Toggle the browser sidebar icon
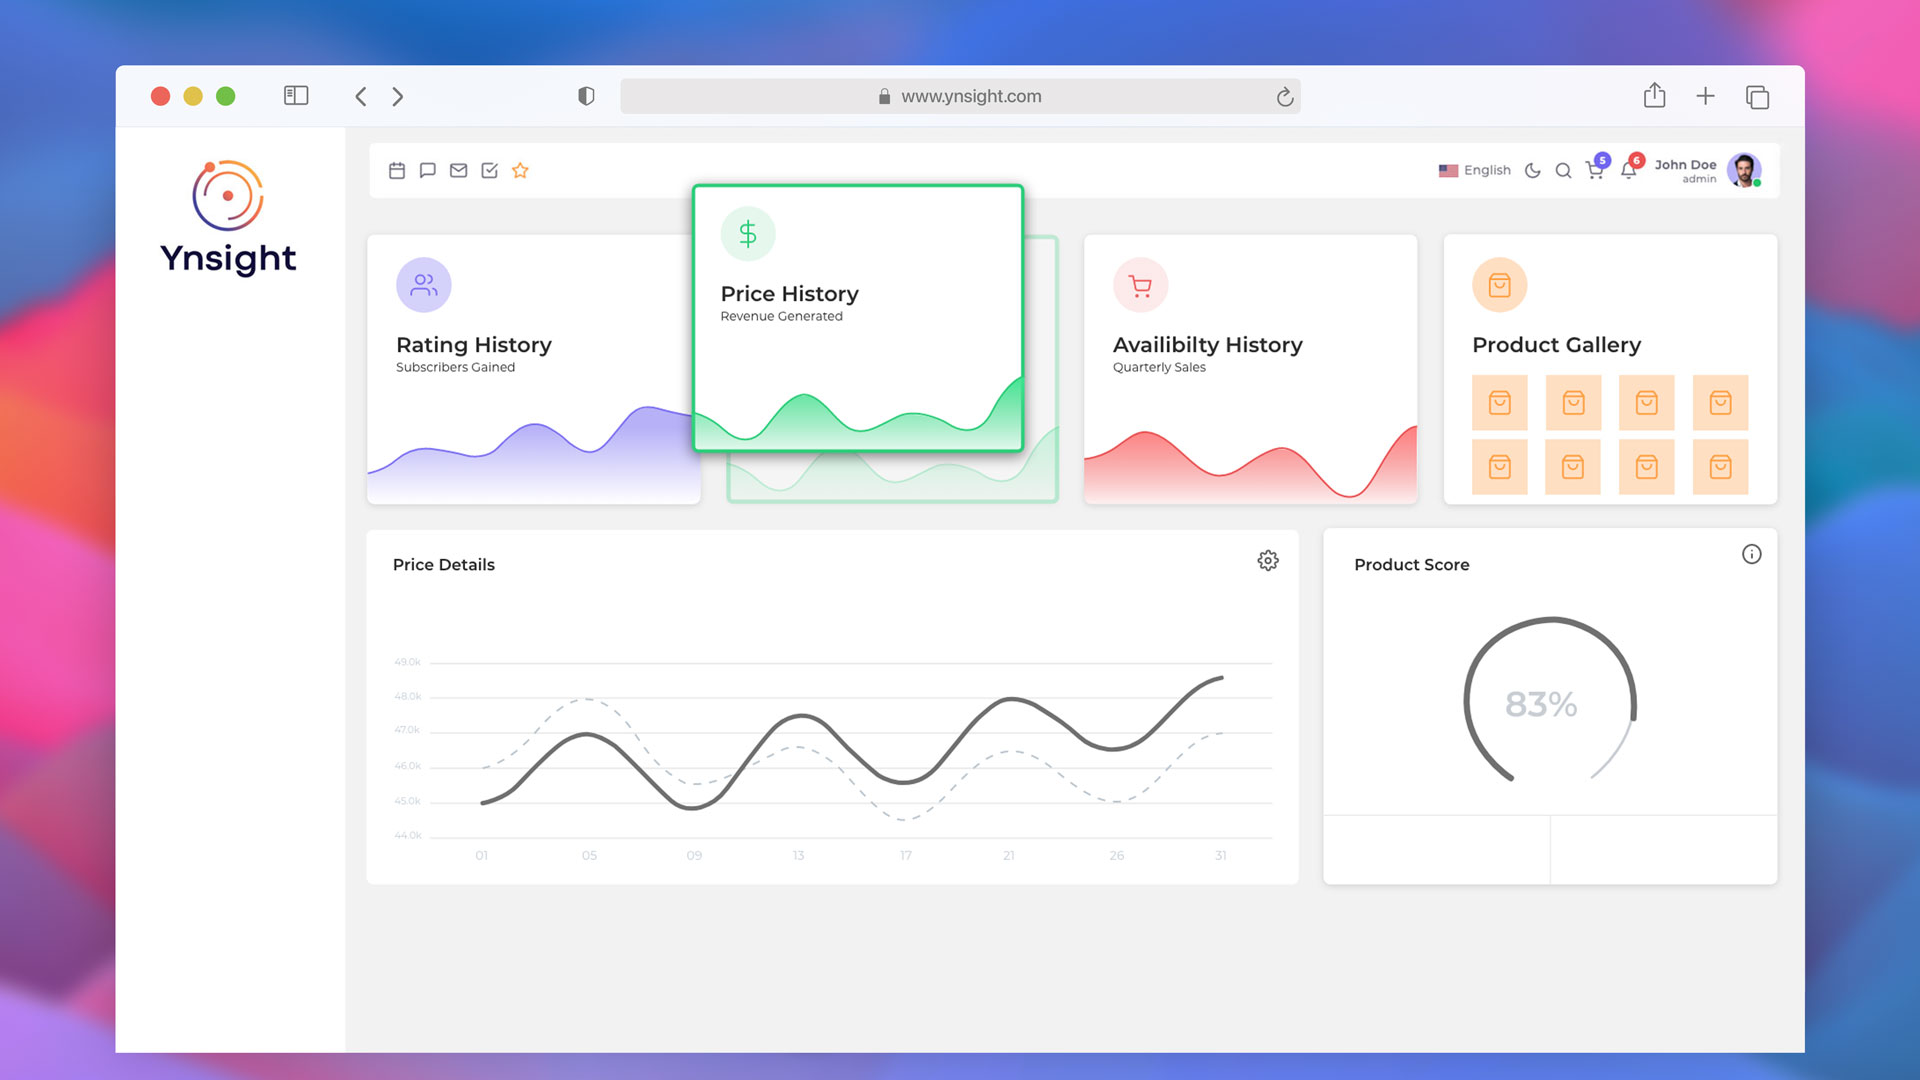The height and width of the screenshot is (1080, 1920). (x=296, y=96)
